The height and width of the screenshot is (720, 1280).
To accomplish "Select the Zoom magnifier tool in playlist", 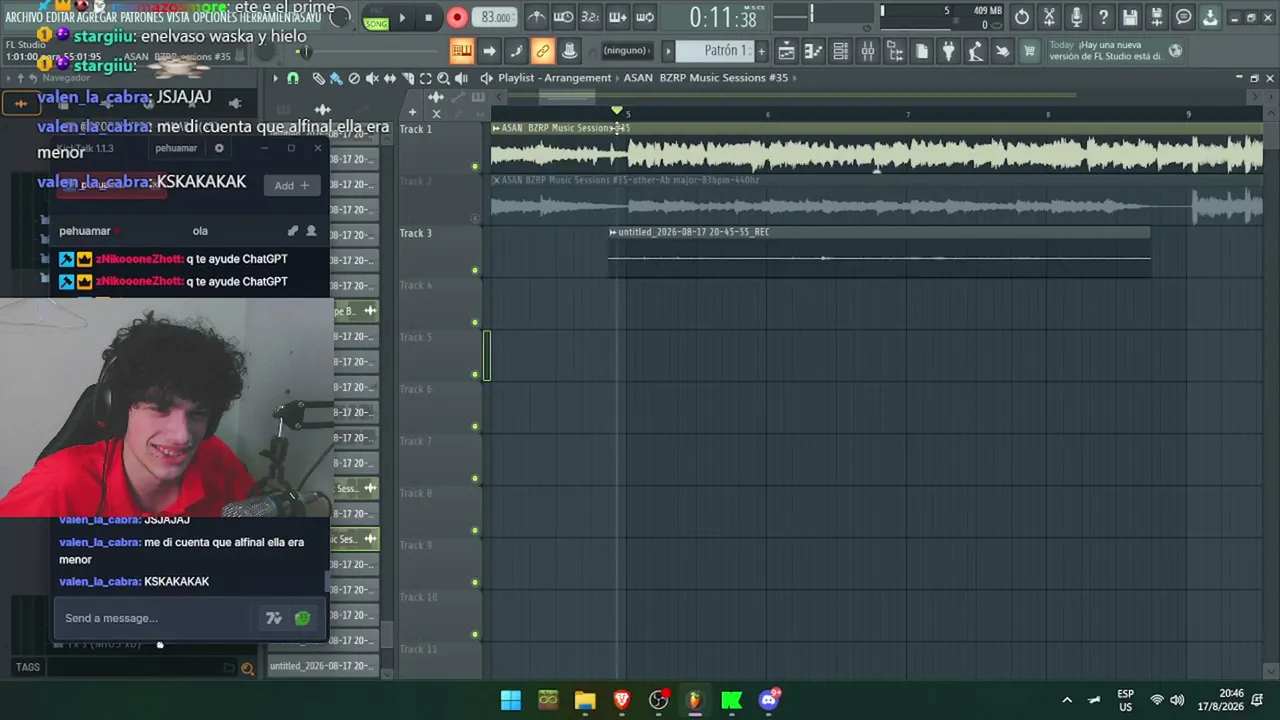I will (x=443, y=78).
